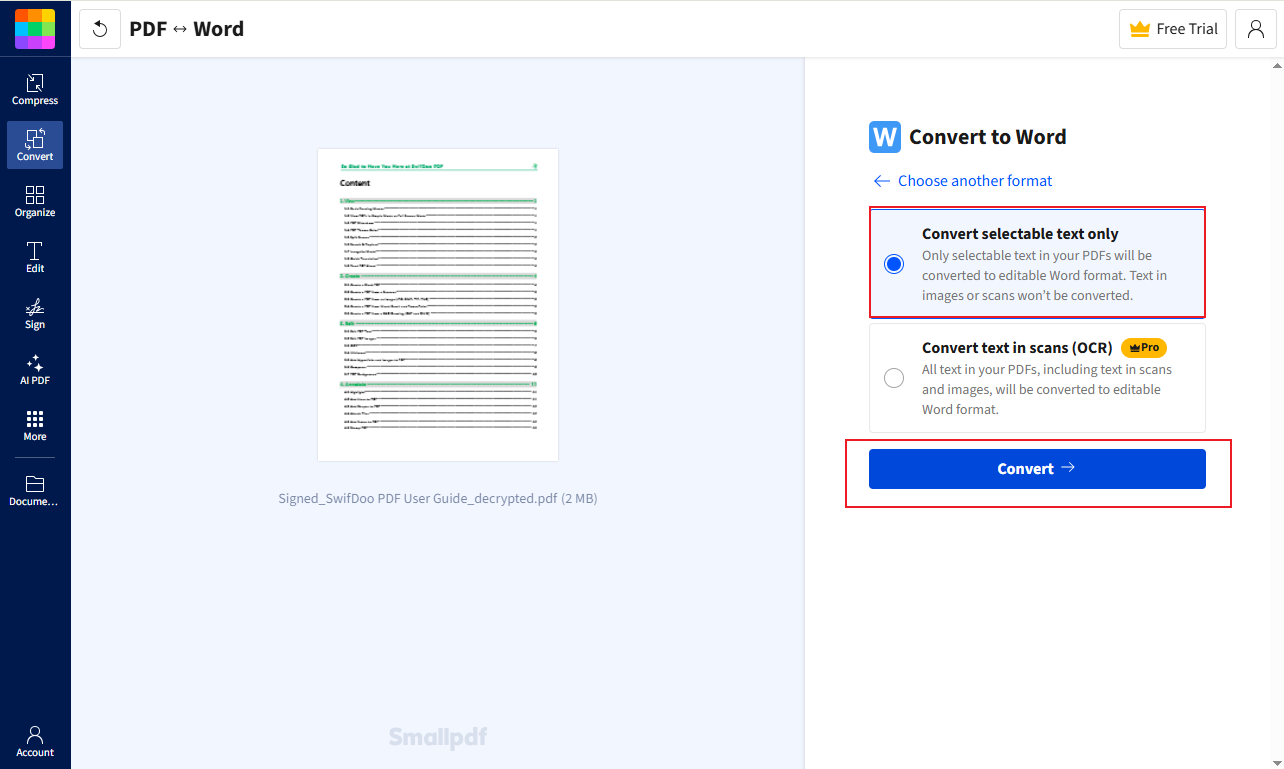
Task: Click the Convert to Word heading
Action: click(988, 137)
